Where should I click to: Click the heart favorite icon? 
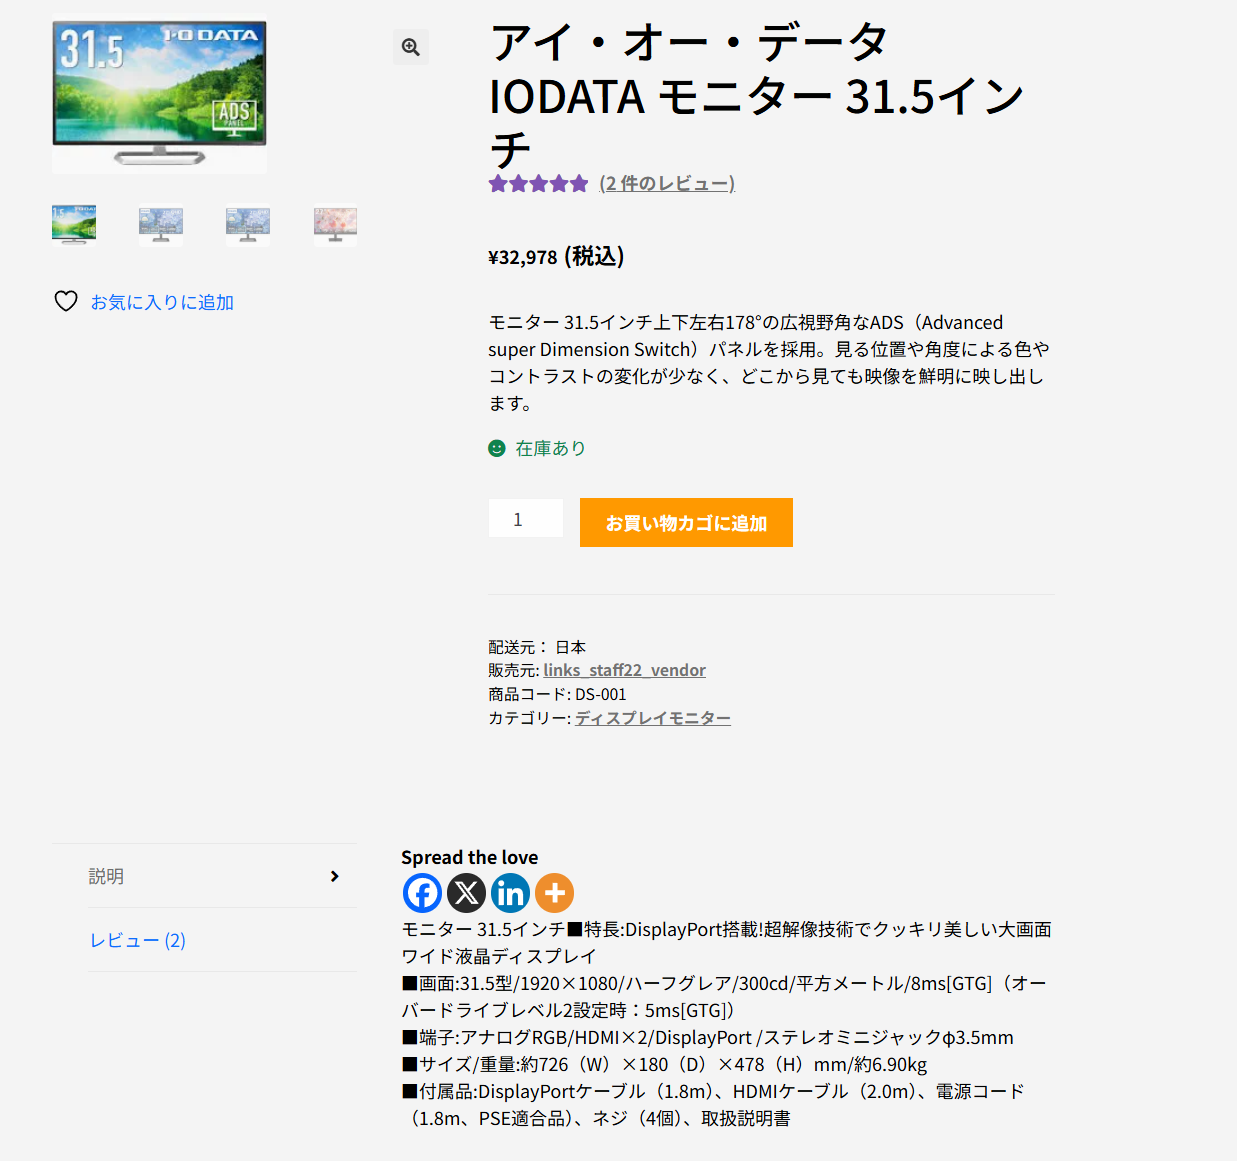tap(66, 301)
